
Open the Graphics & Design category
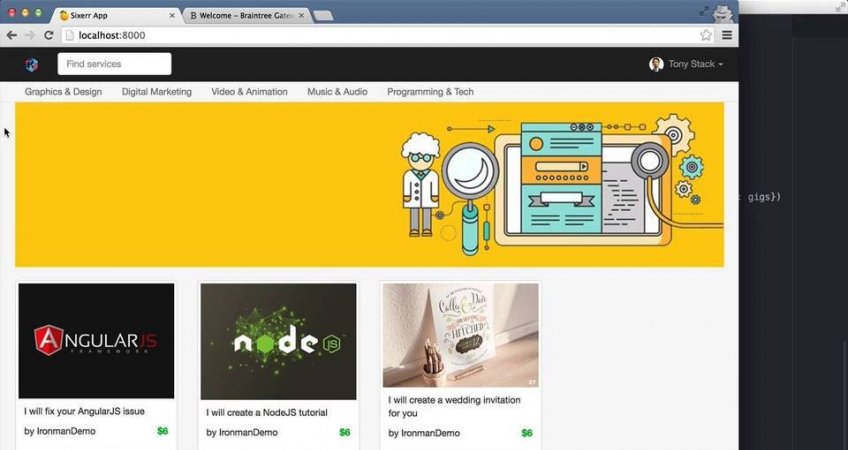pyautogui.click(x=63, y=92)
